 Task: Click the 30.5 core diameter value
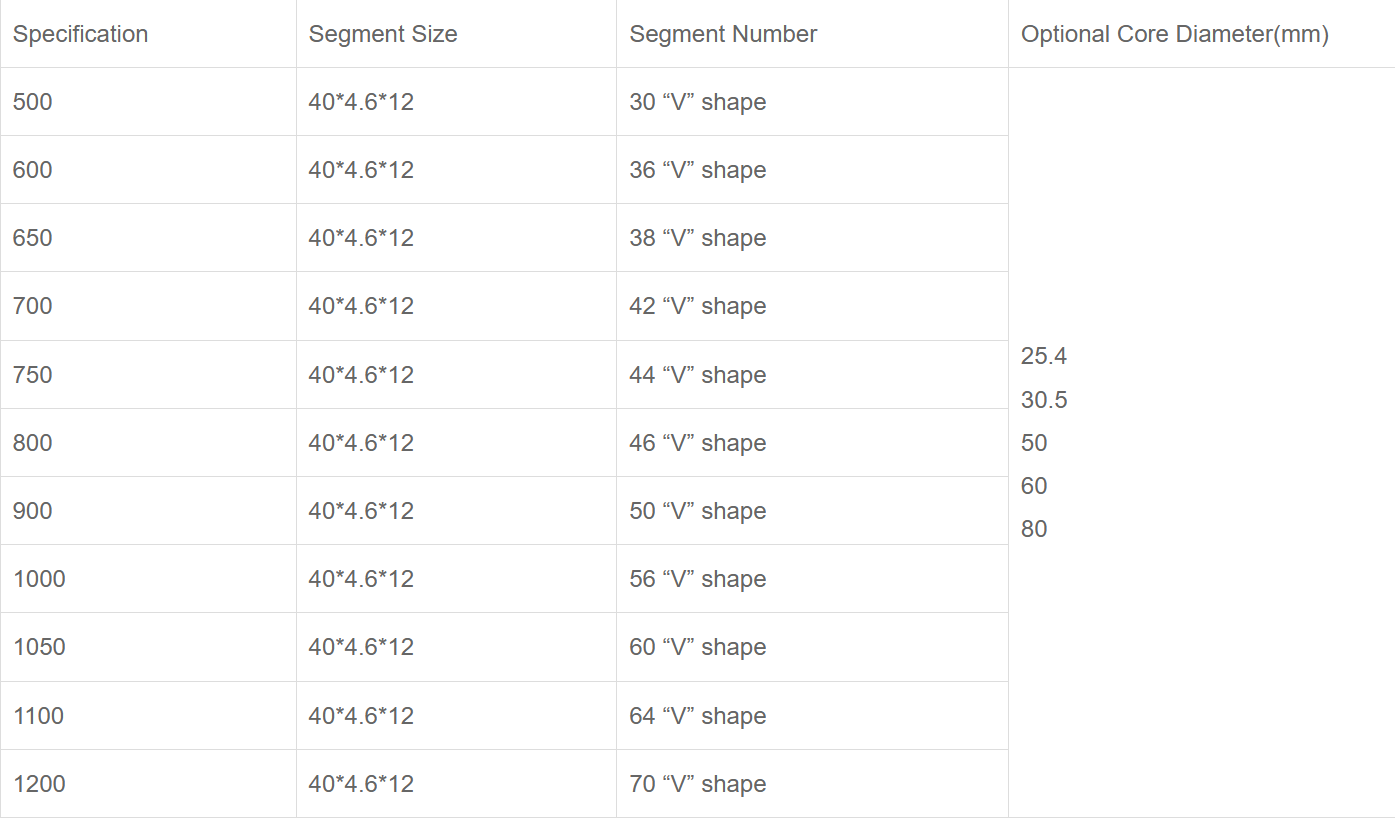click(1044, 400)
